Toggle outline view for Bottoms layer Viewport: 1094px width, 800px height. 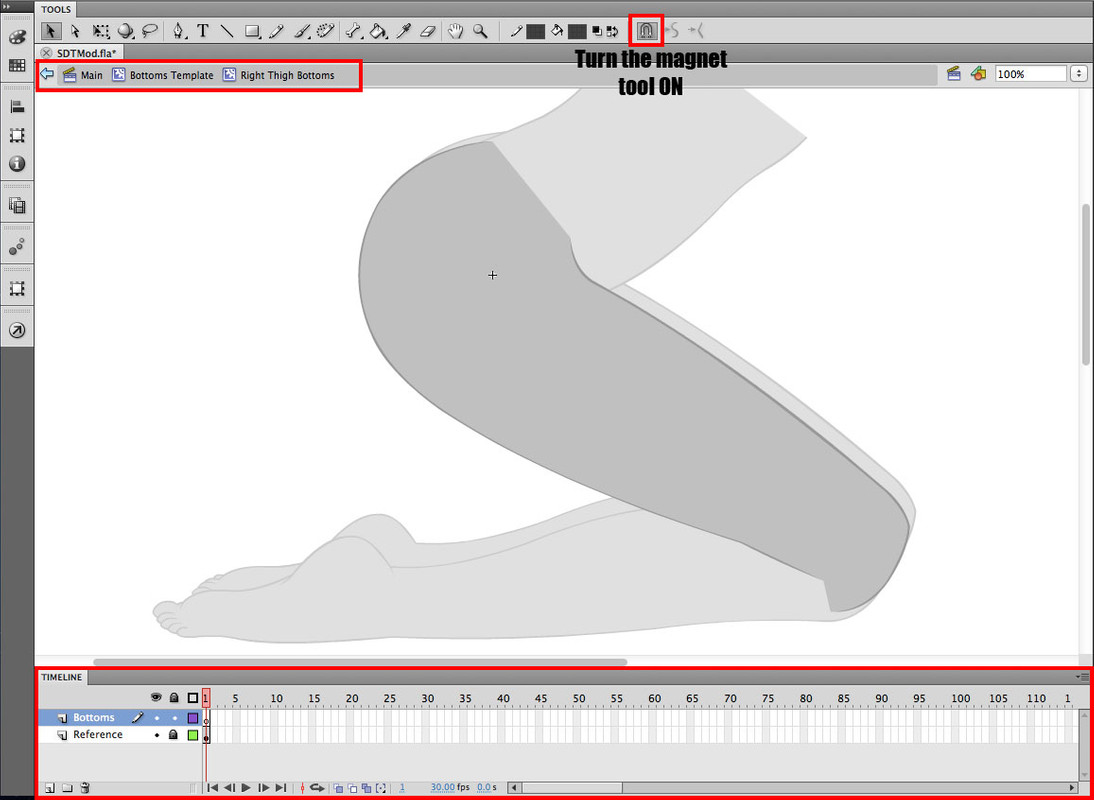pyautogui.click(x=193, y=718)
